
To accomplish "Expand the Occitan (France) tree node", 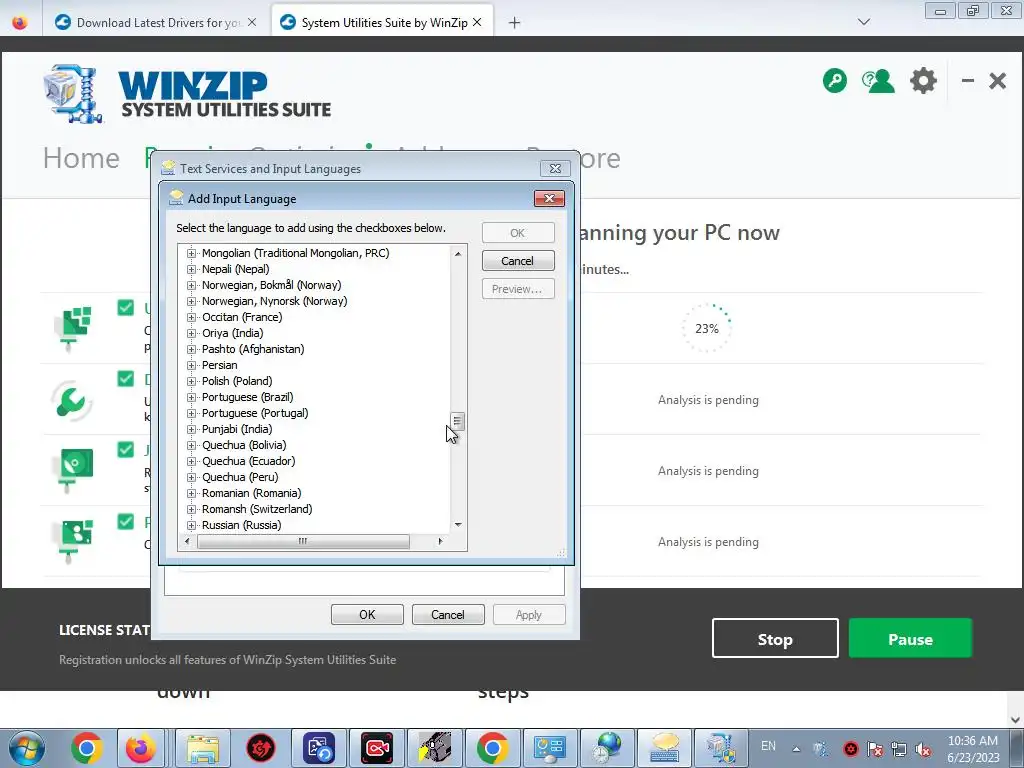I will [x=191, y=317].
